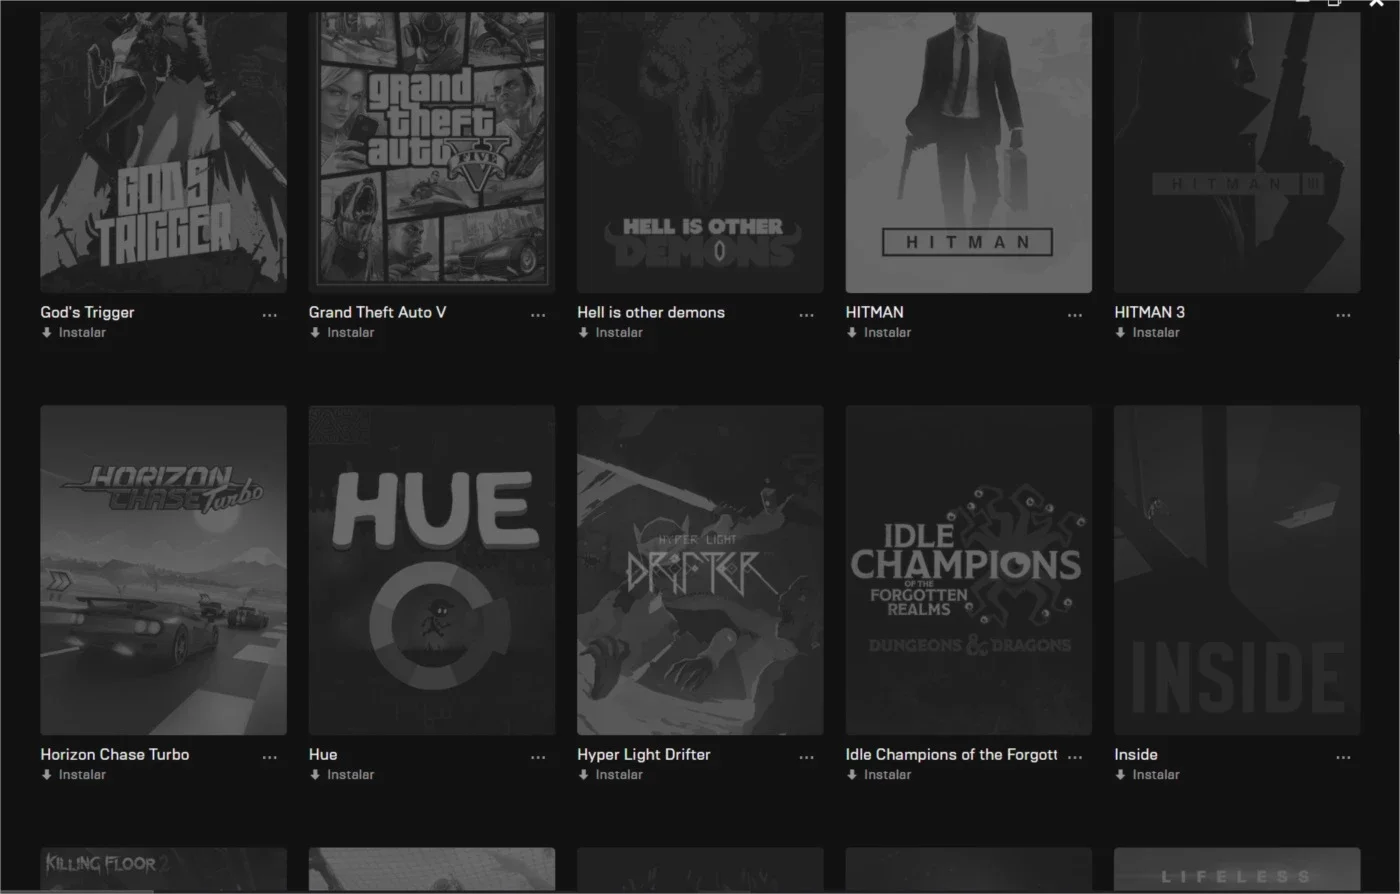
Task: Click the Hue title text
Action: 323,754
